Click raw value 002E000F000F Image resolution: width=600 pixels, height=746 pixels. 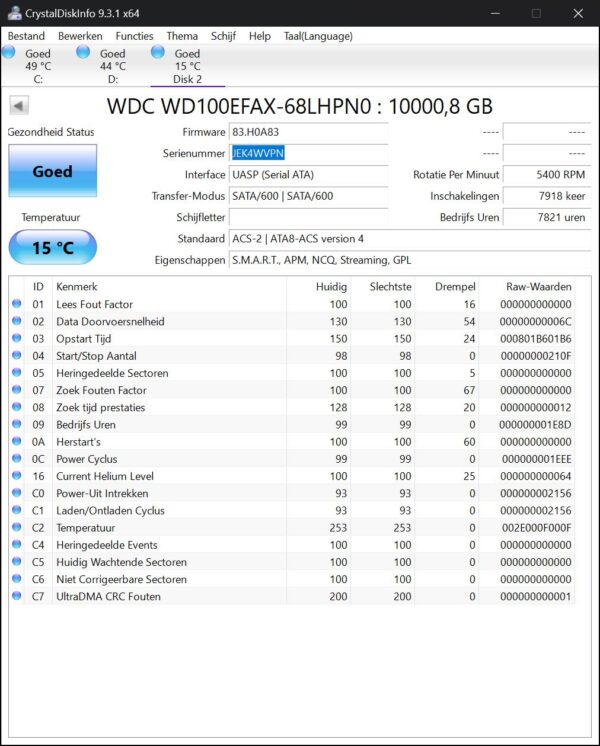pyautogui.click(x=536, y=528)
